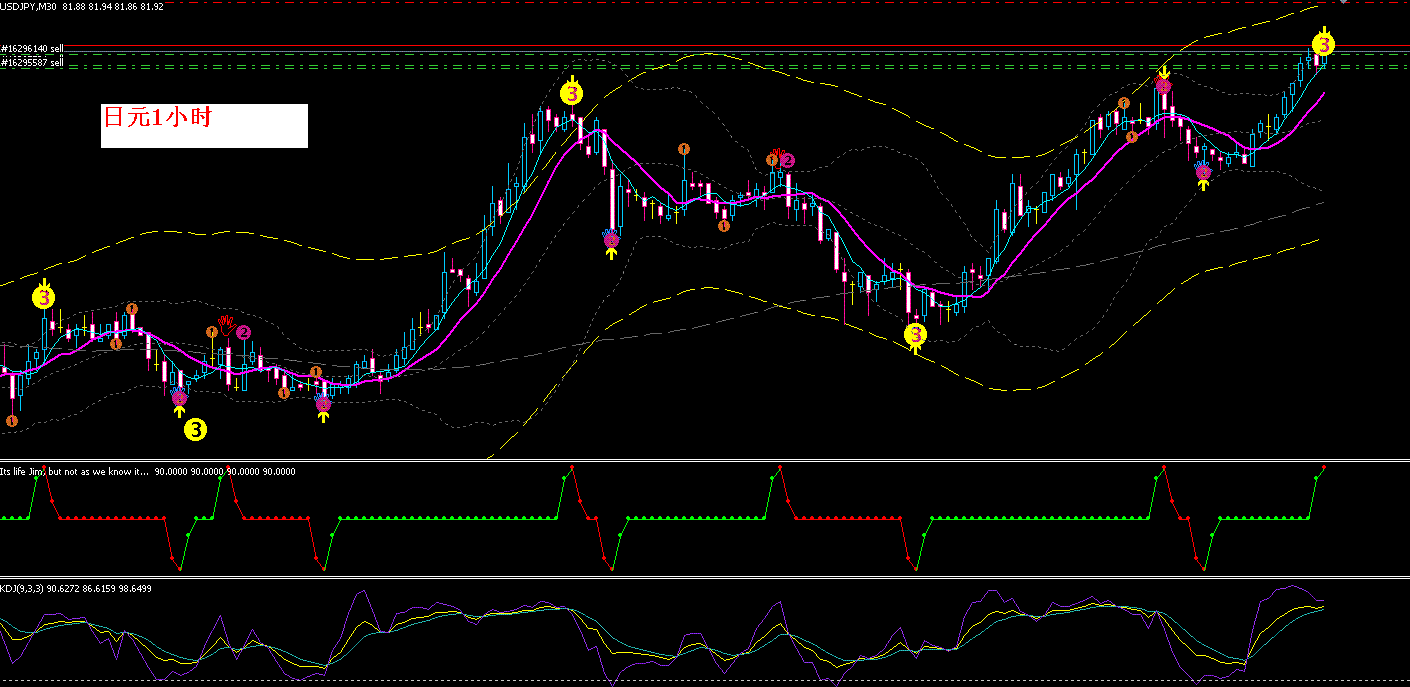Click the 日元1小时 text label box
Viewport: 1410px width, 687px height.
(x=204, y=126)
